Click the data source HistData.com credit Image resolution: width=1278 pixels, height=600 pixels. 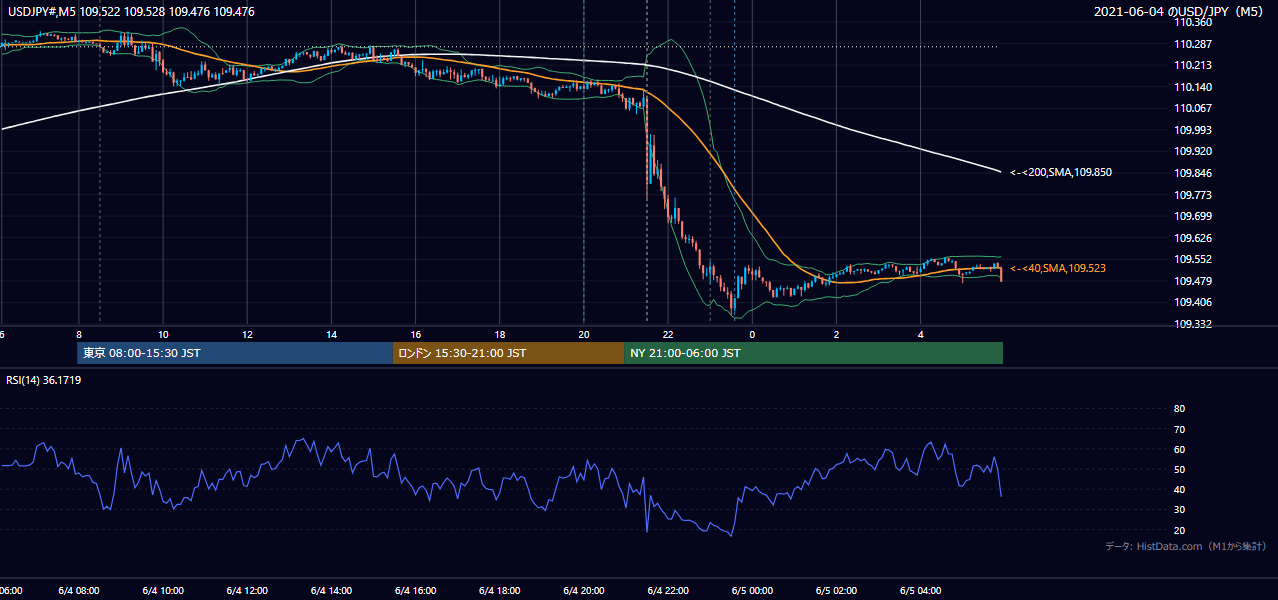tap(1186, 546)
